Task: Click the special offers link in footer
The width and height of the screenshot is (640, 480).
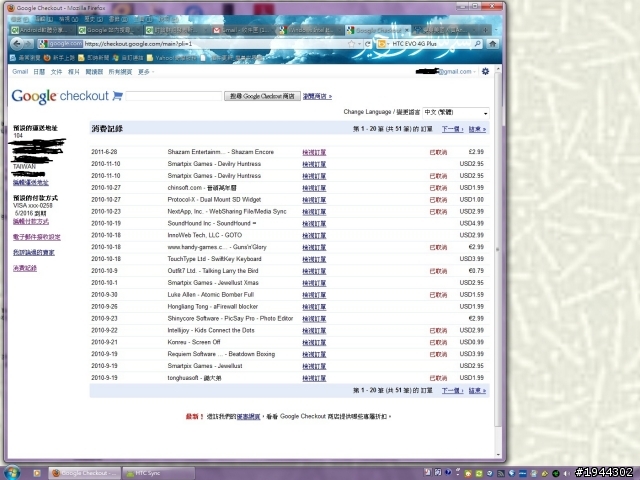Action: (x=248, y=416)
